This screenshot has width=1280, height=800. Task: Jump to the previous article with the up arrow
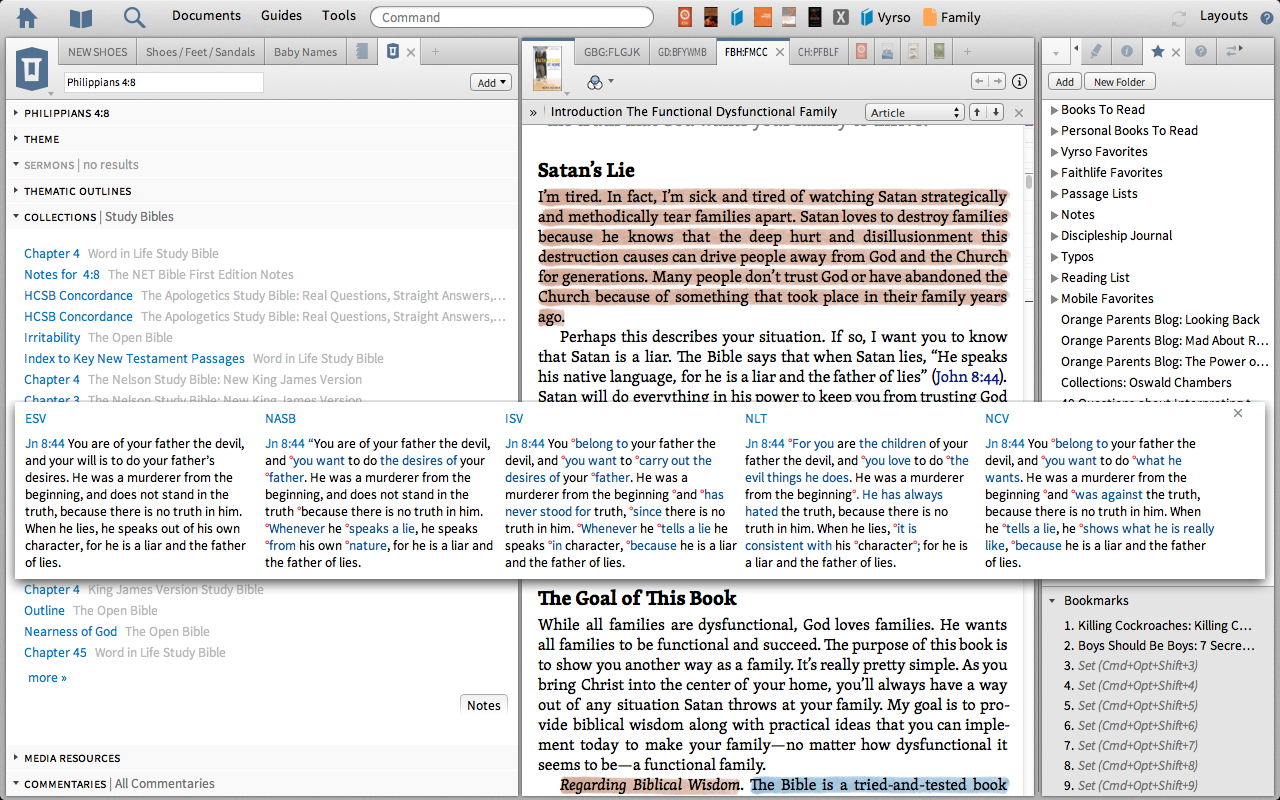(977, 112)
